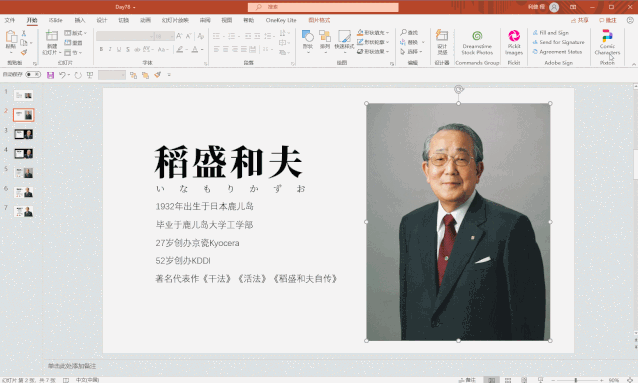Screen dimensions: 638x383
Task: Launch Dreamstime Stock Photos add-in
Action: (477, 42)
